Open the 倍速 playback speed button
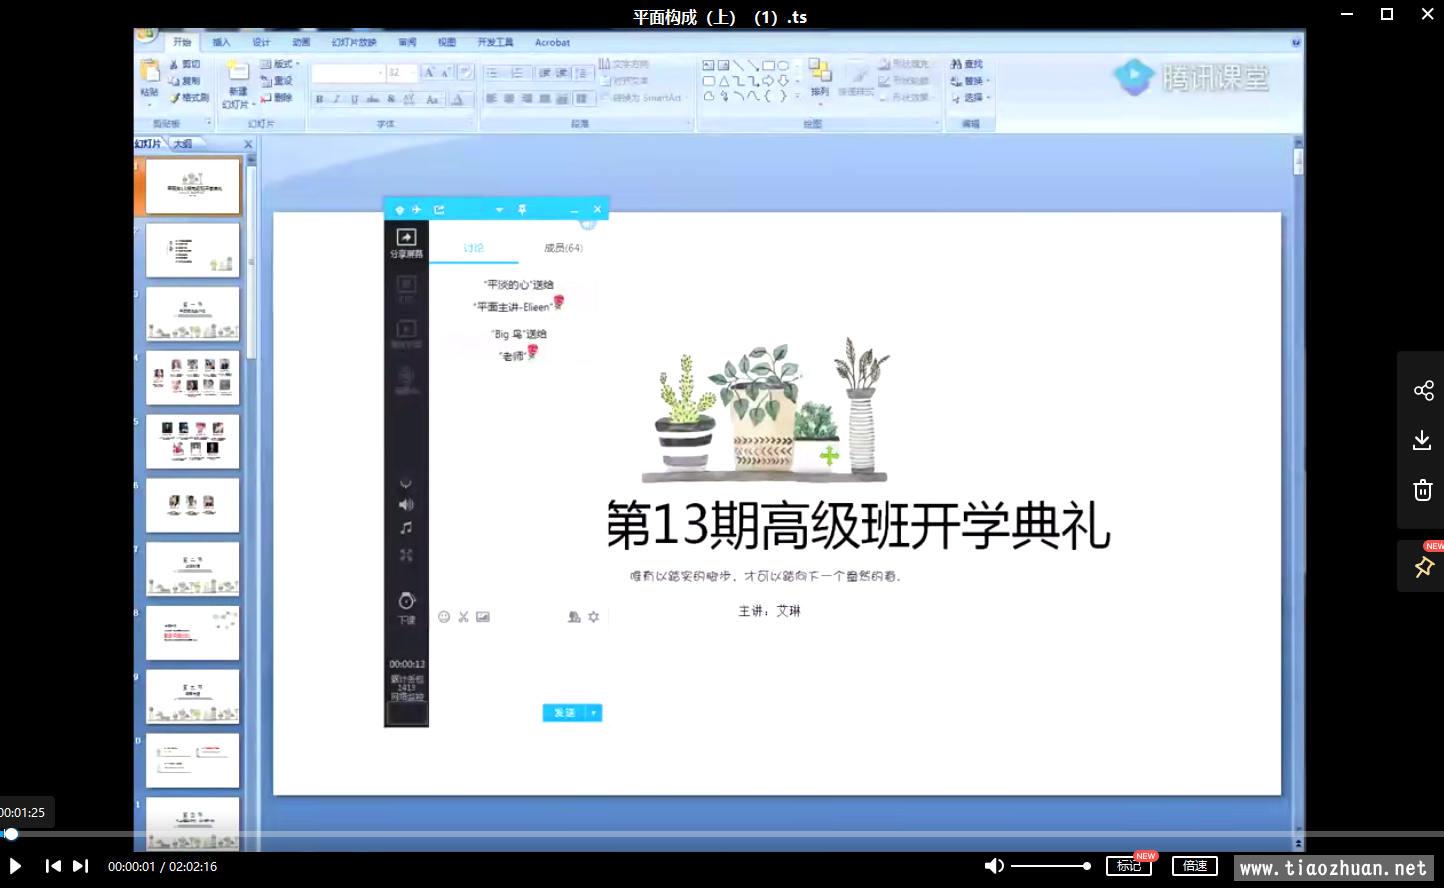The height and width of the screenshot is (888, 1444). pos(1195,866)
